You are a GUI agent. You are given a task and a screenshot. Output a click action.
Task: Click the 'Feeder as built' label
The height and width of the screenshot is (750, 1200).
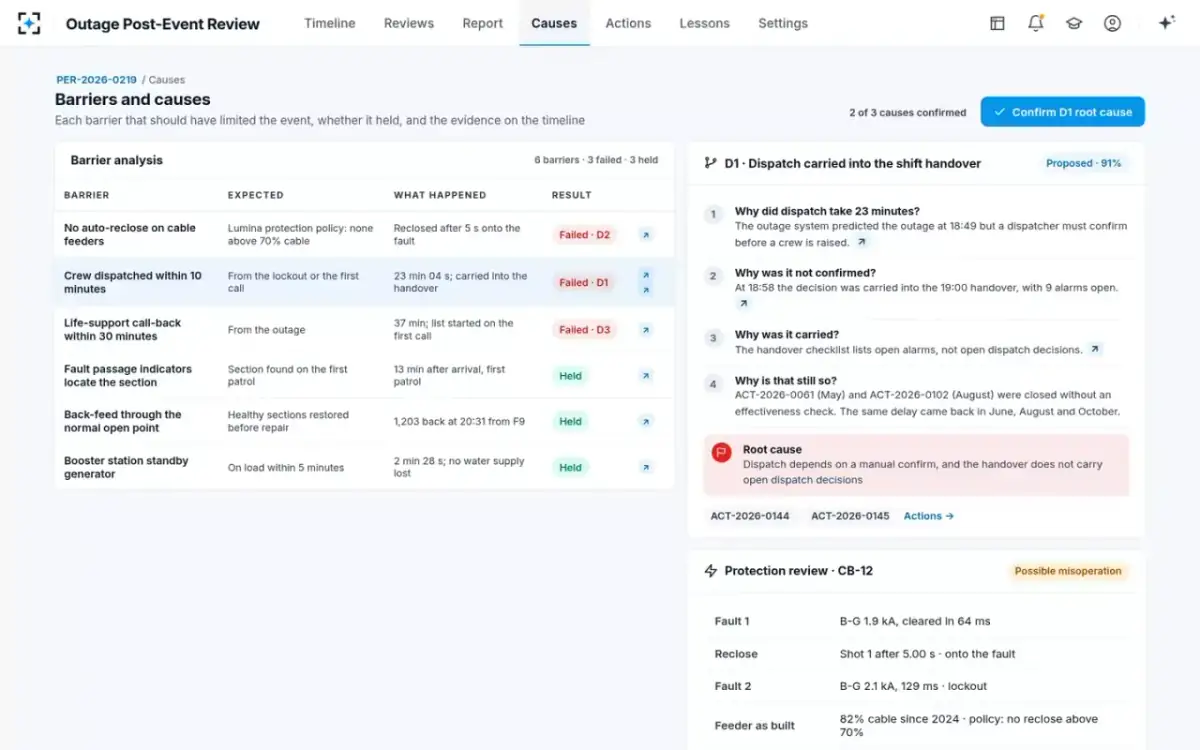(755, 725)
